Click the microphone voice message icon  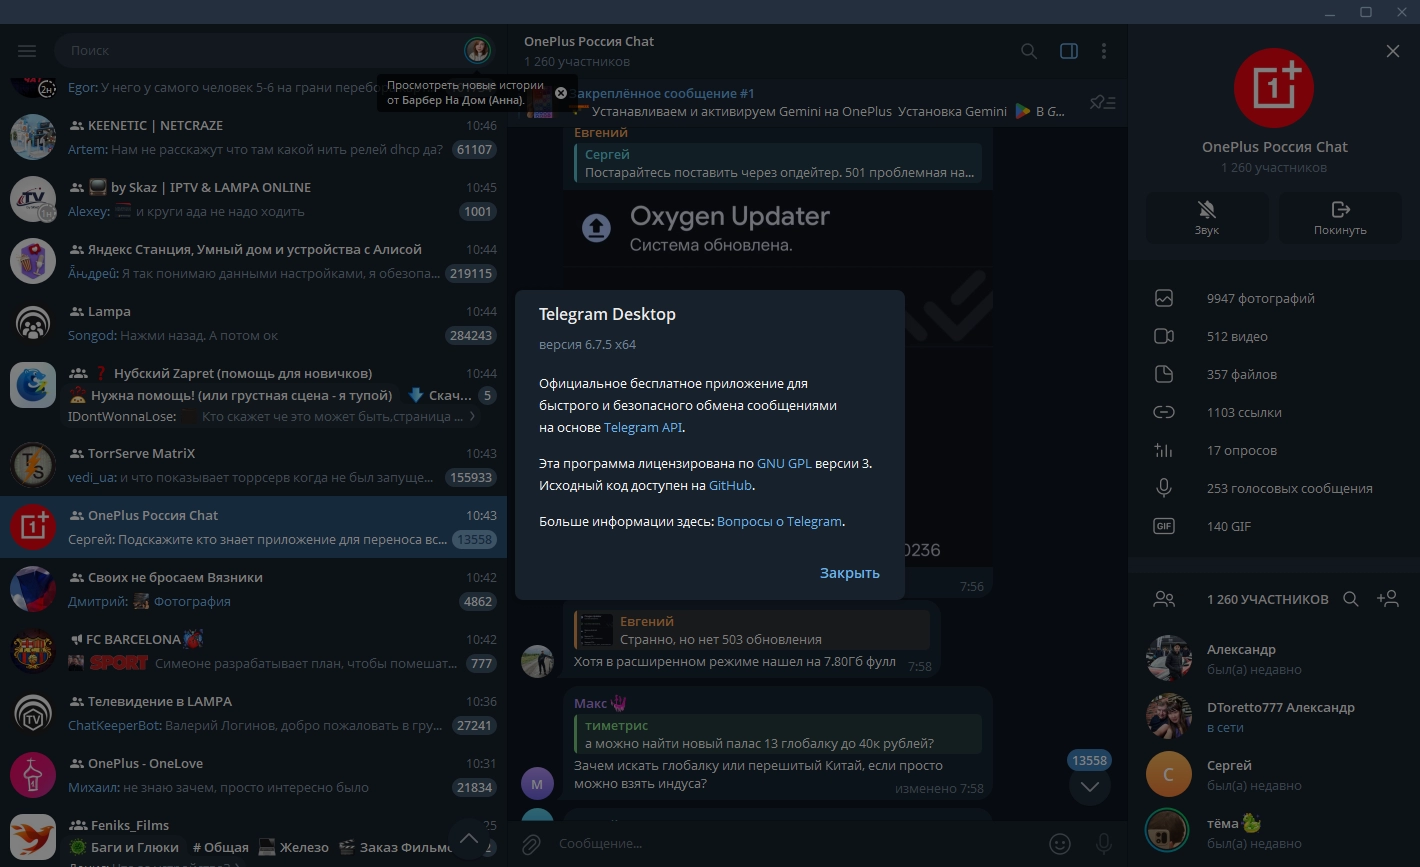point(1104,844)
